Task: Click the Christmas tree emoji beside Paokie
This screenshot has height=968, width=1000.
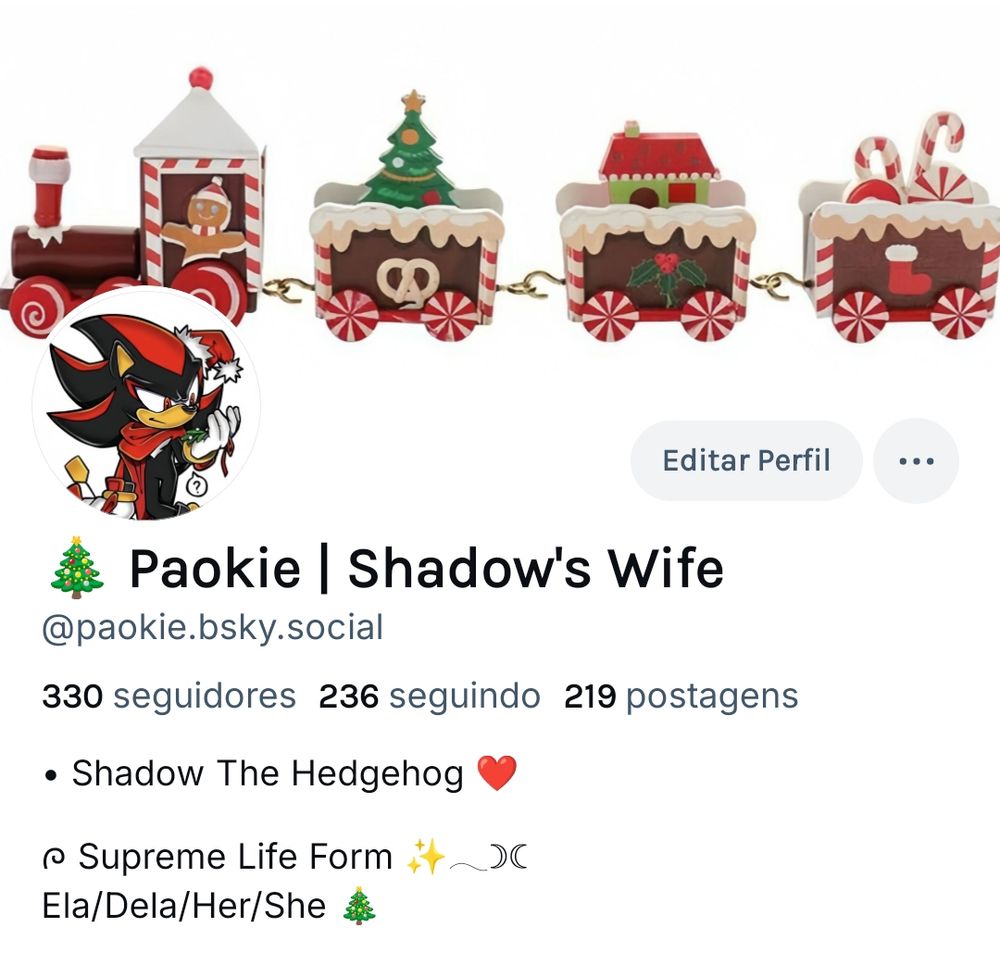Action: [77, 568]
